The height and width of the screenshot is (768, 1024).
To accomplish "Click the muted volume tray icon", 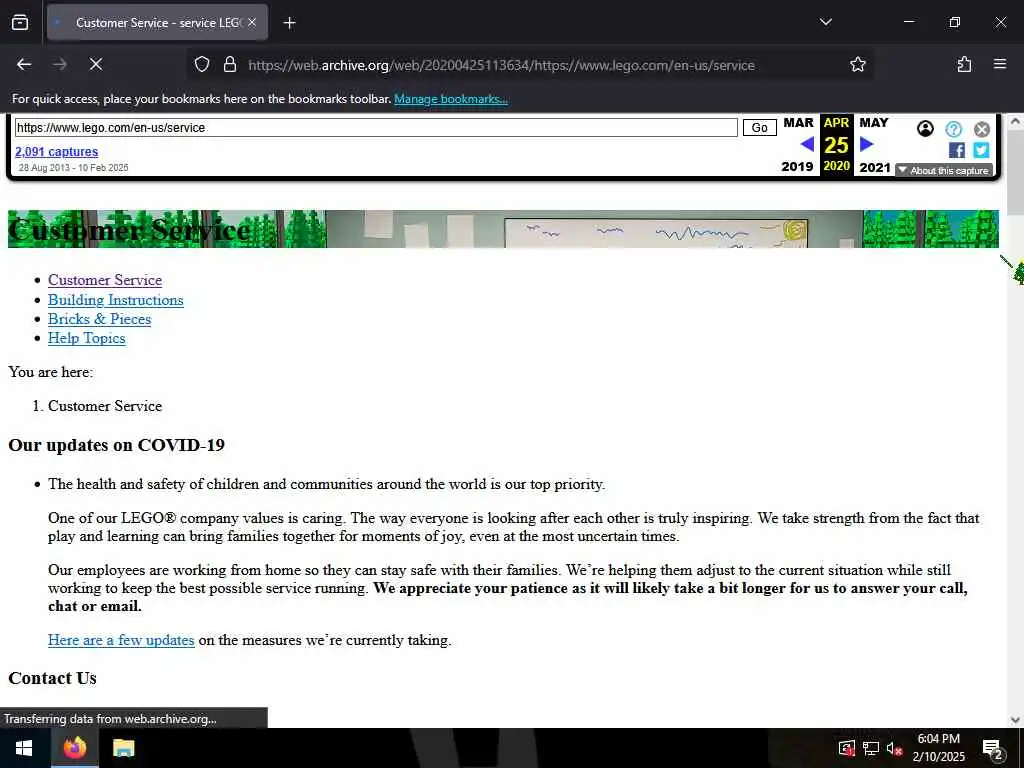I will tap(894, 748).
